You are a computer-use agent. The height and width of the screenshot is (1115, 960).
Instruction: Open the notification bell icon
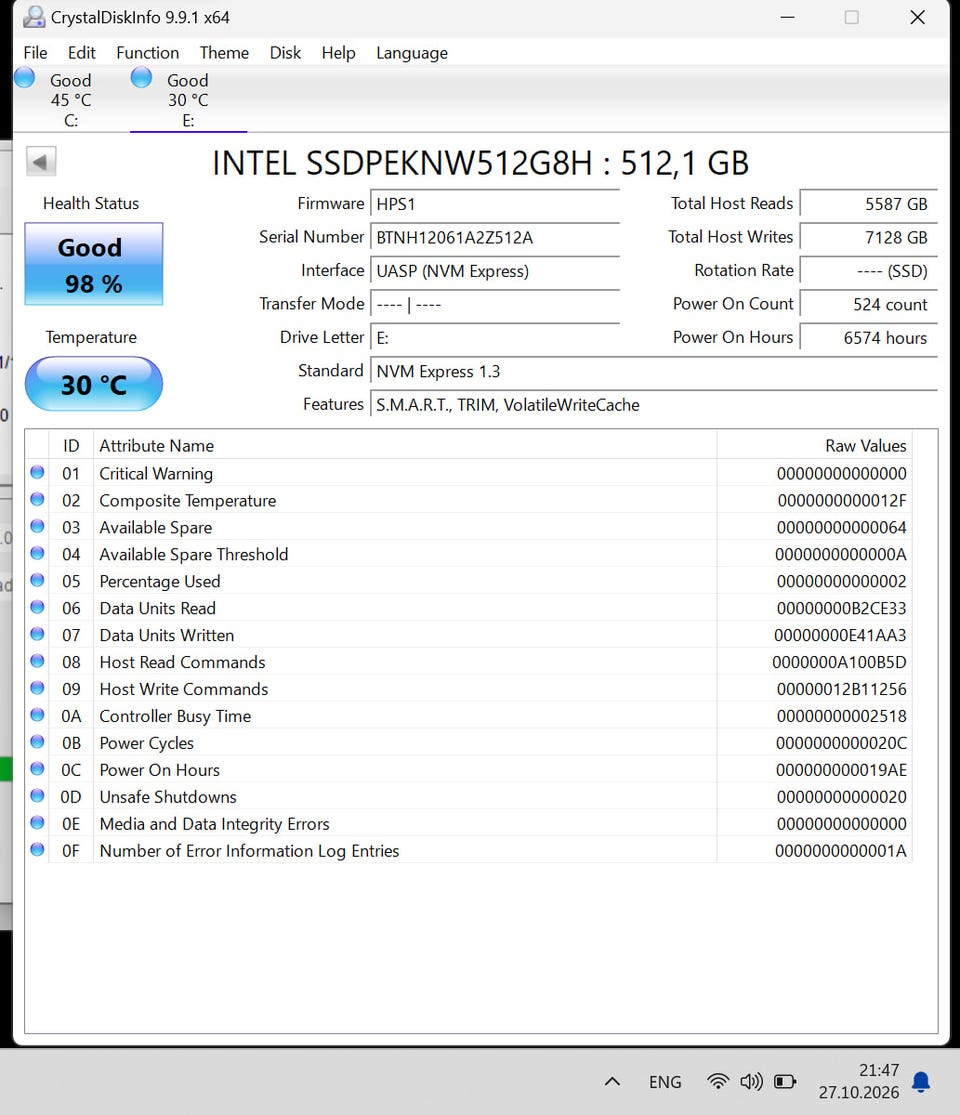(921, 1082)
